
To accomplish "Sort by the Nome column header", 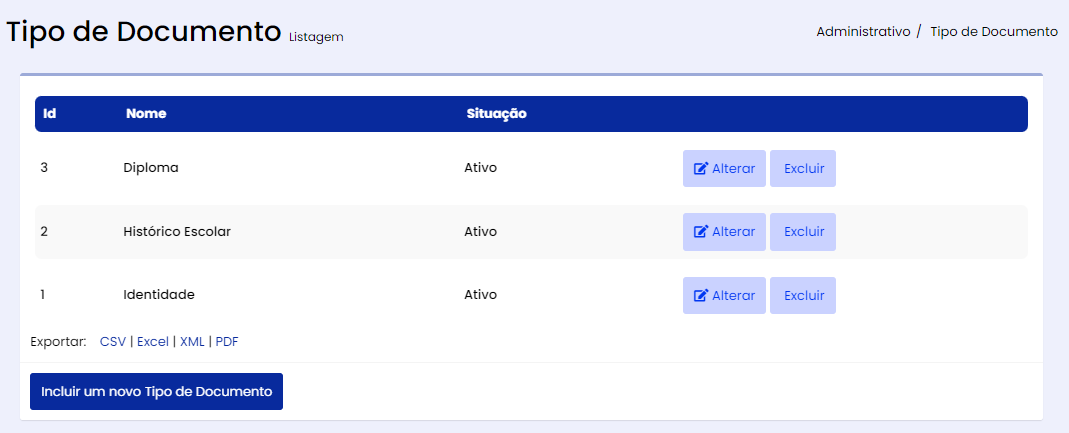I will [146, 114].
